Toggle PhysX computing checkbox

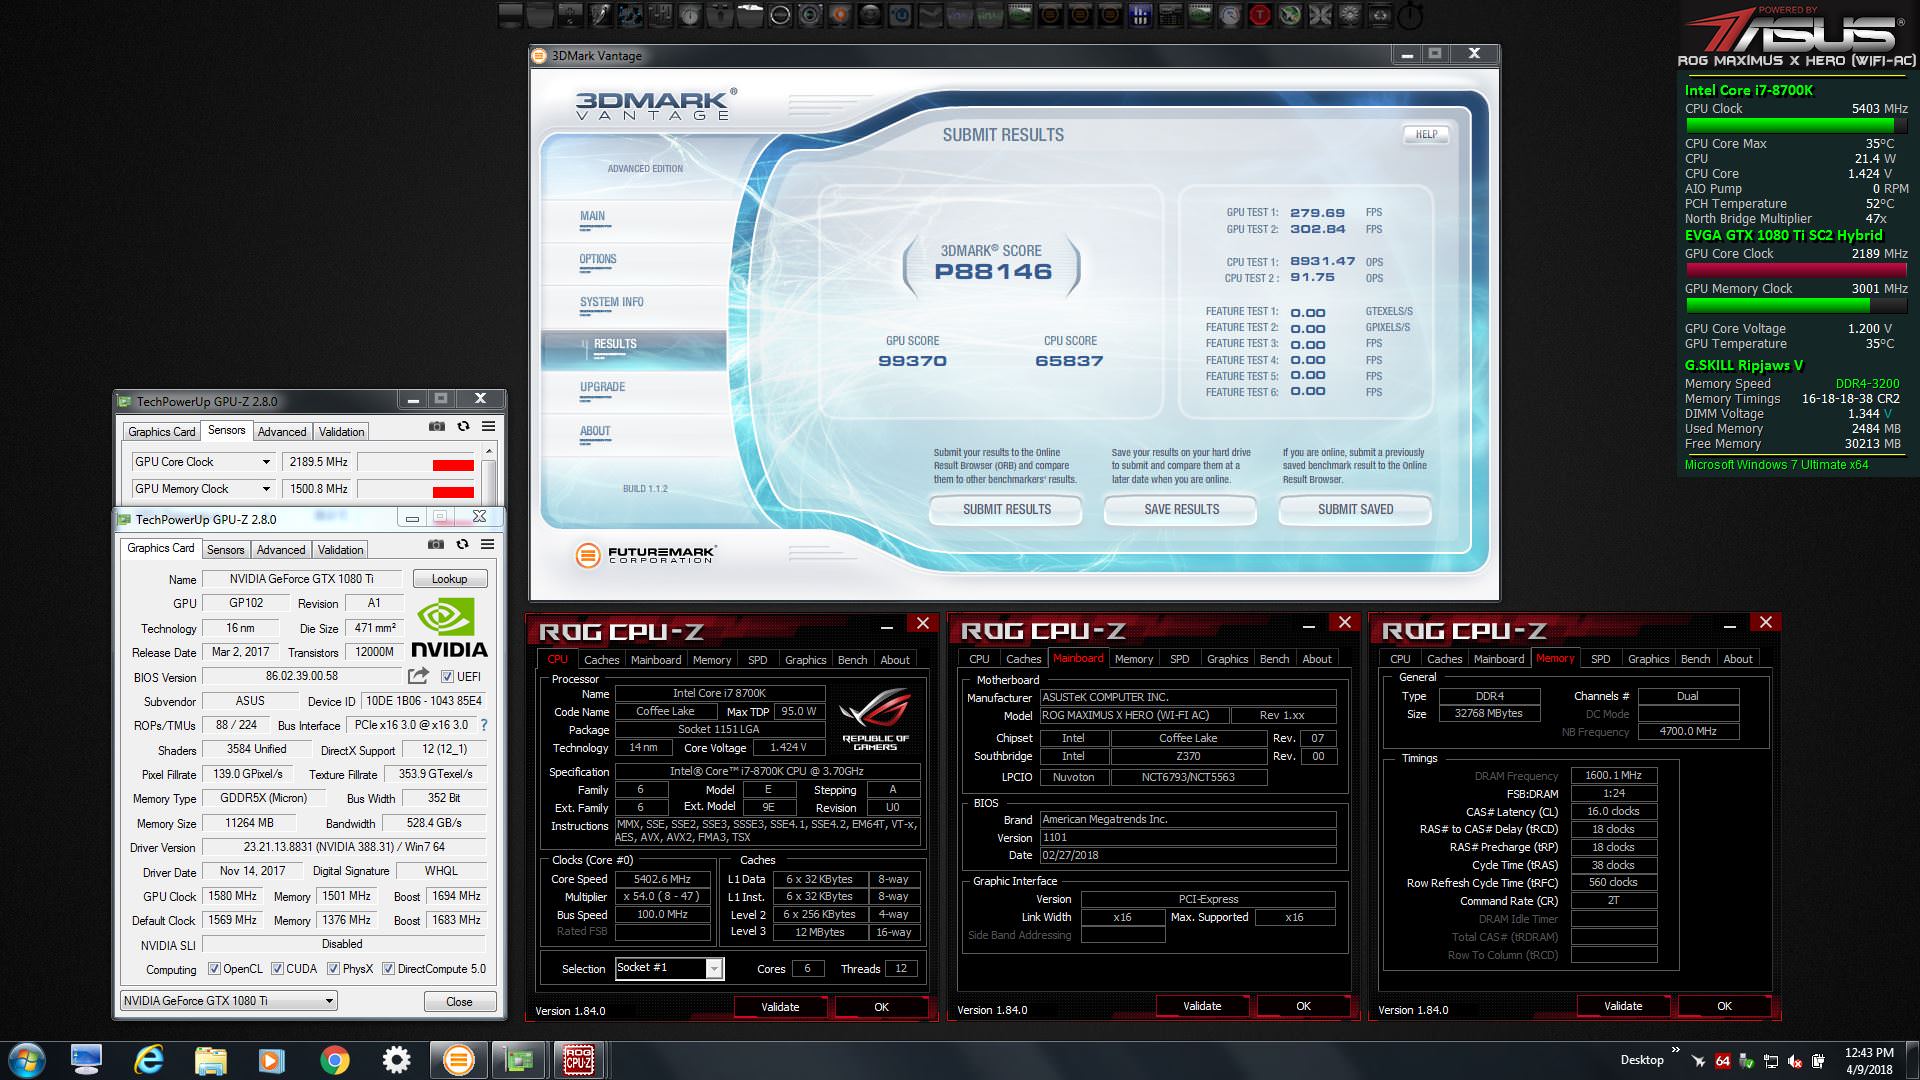point(333,969)
